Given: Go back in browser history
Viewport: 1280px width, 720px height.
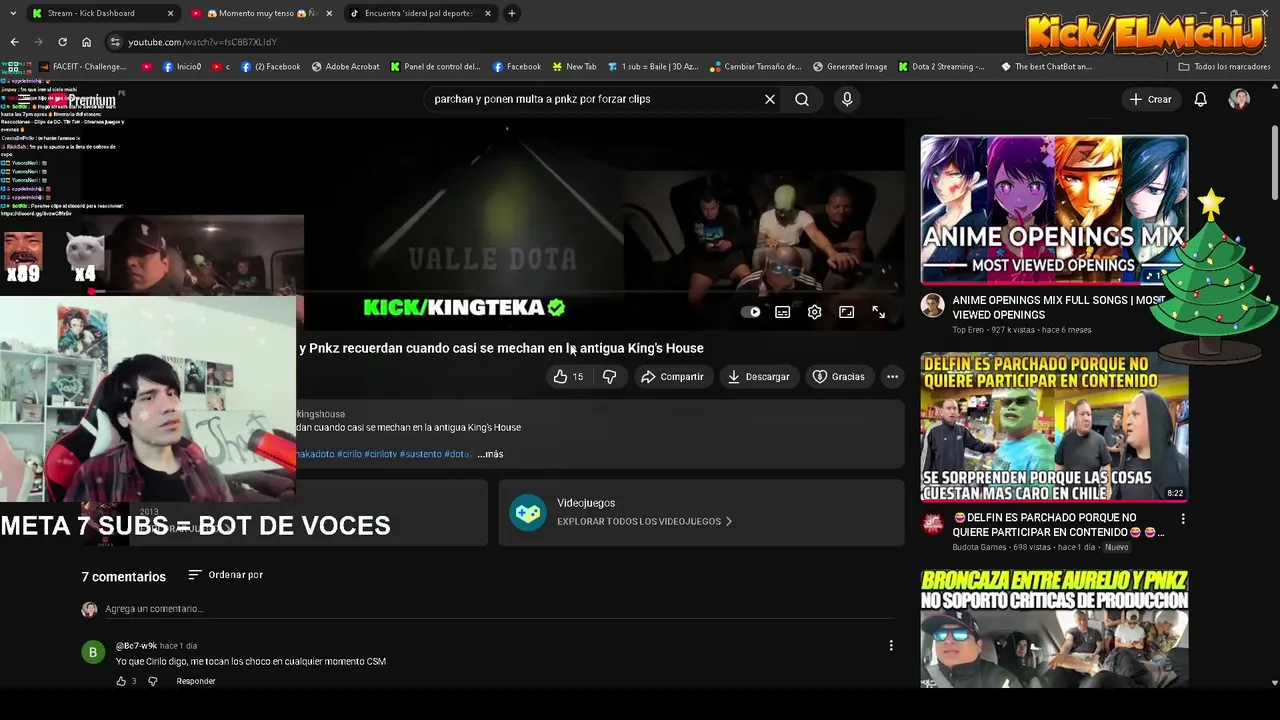Looking at the screenshot, I should pyautogui.click(x=14, y=42).
